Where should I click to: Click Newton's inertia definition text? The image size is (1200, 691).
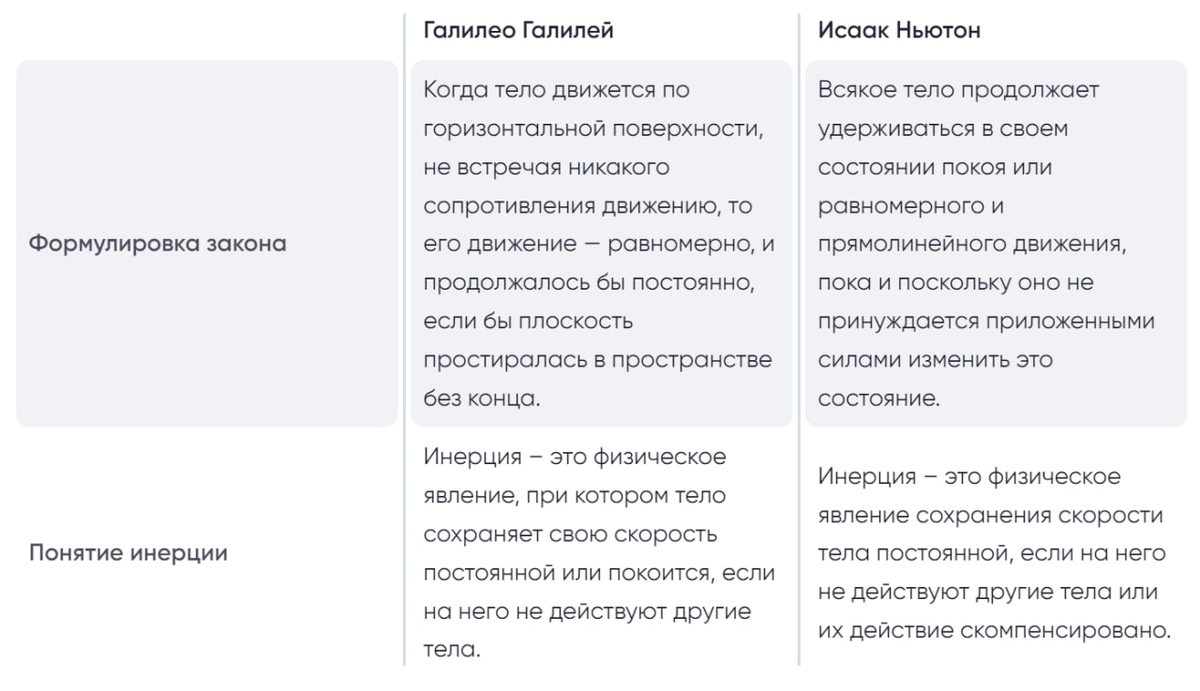tap(994, 553)
